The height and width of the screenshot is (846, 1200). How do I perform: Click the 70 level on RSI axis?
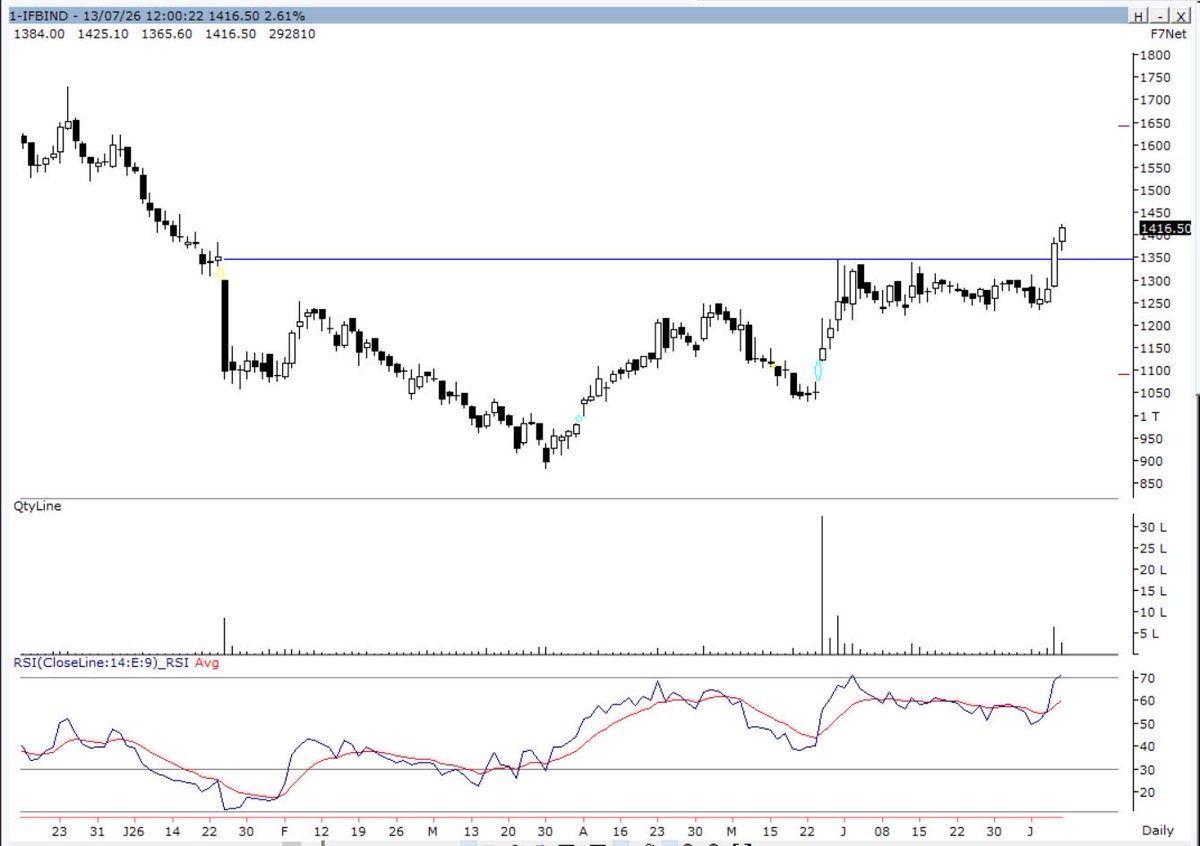tap(1149, 678)
